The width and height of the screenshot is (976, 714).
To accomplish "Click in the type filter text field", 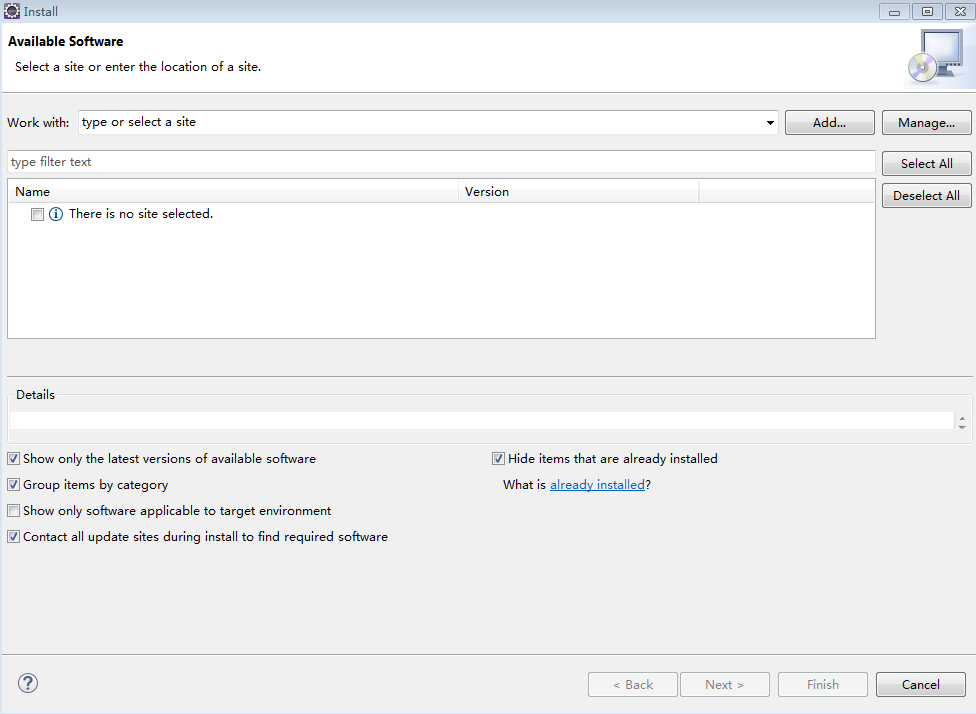I will pyautogui.click(x=440, y=162).
